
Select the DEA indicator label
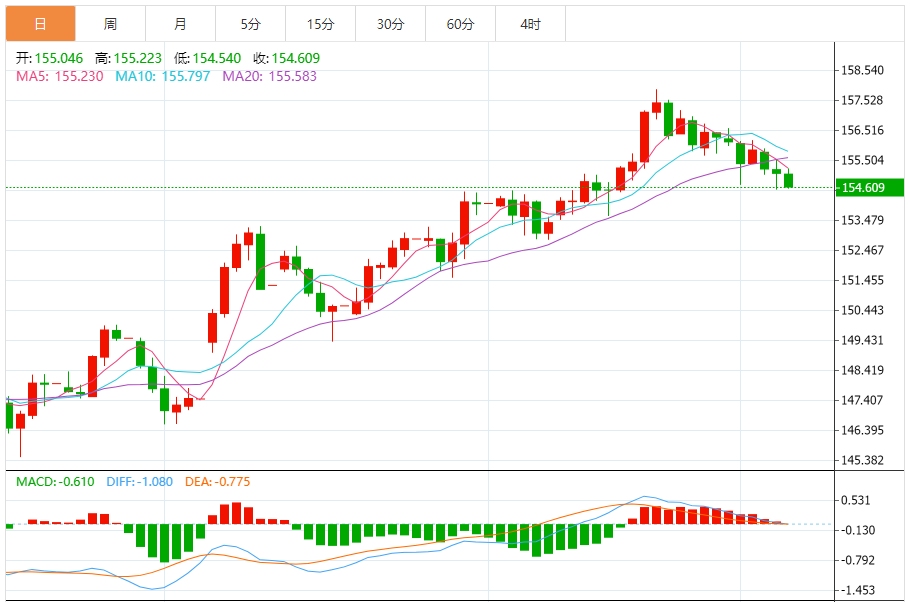click(x=217, y=482)
